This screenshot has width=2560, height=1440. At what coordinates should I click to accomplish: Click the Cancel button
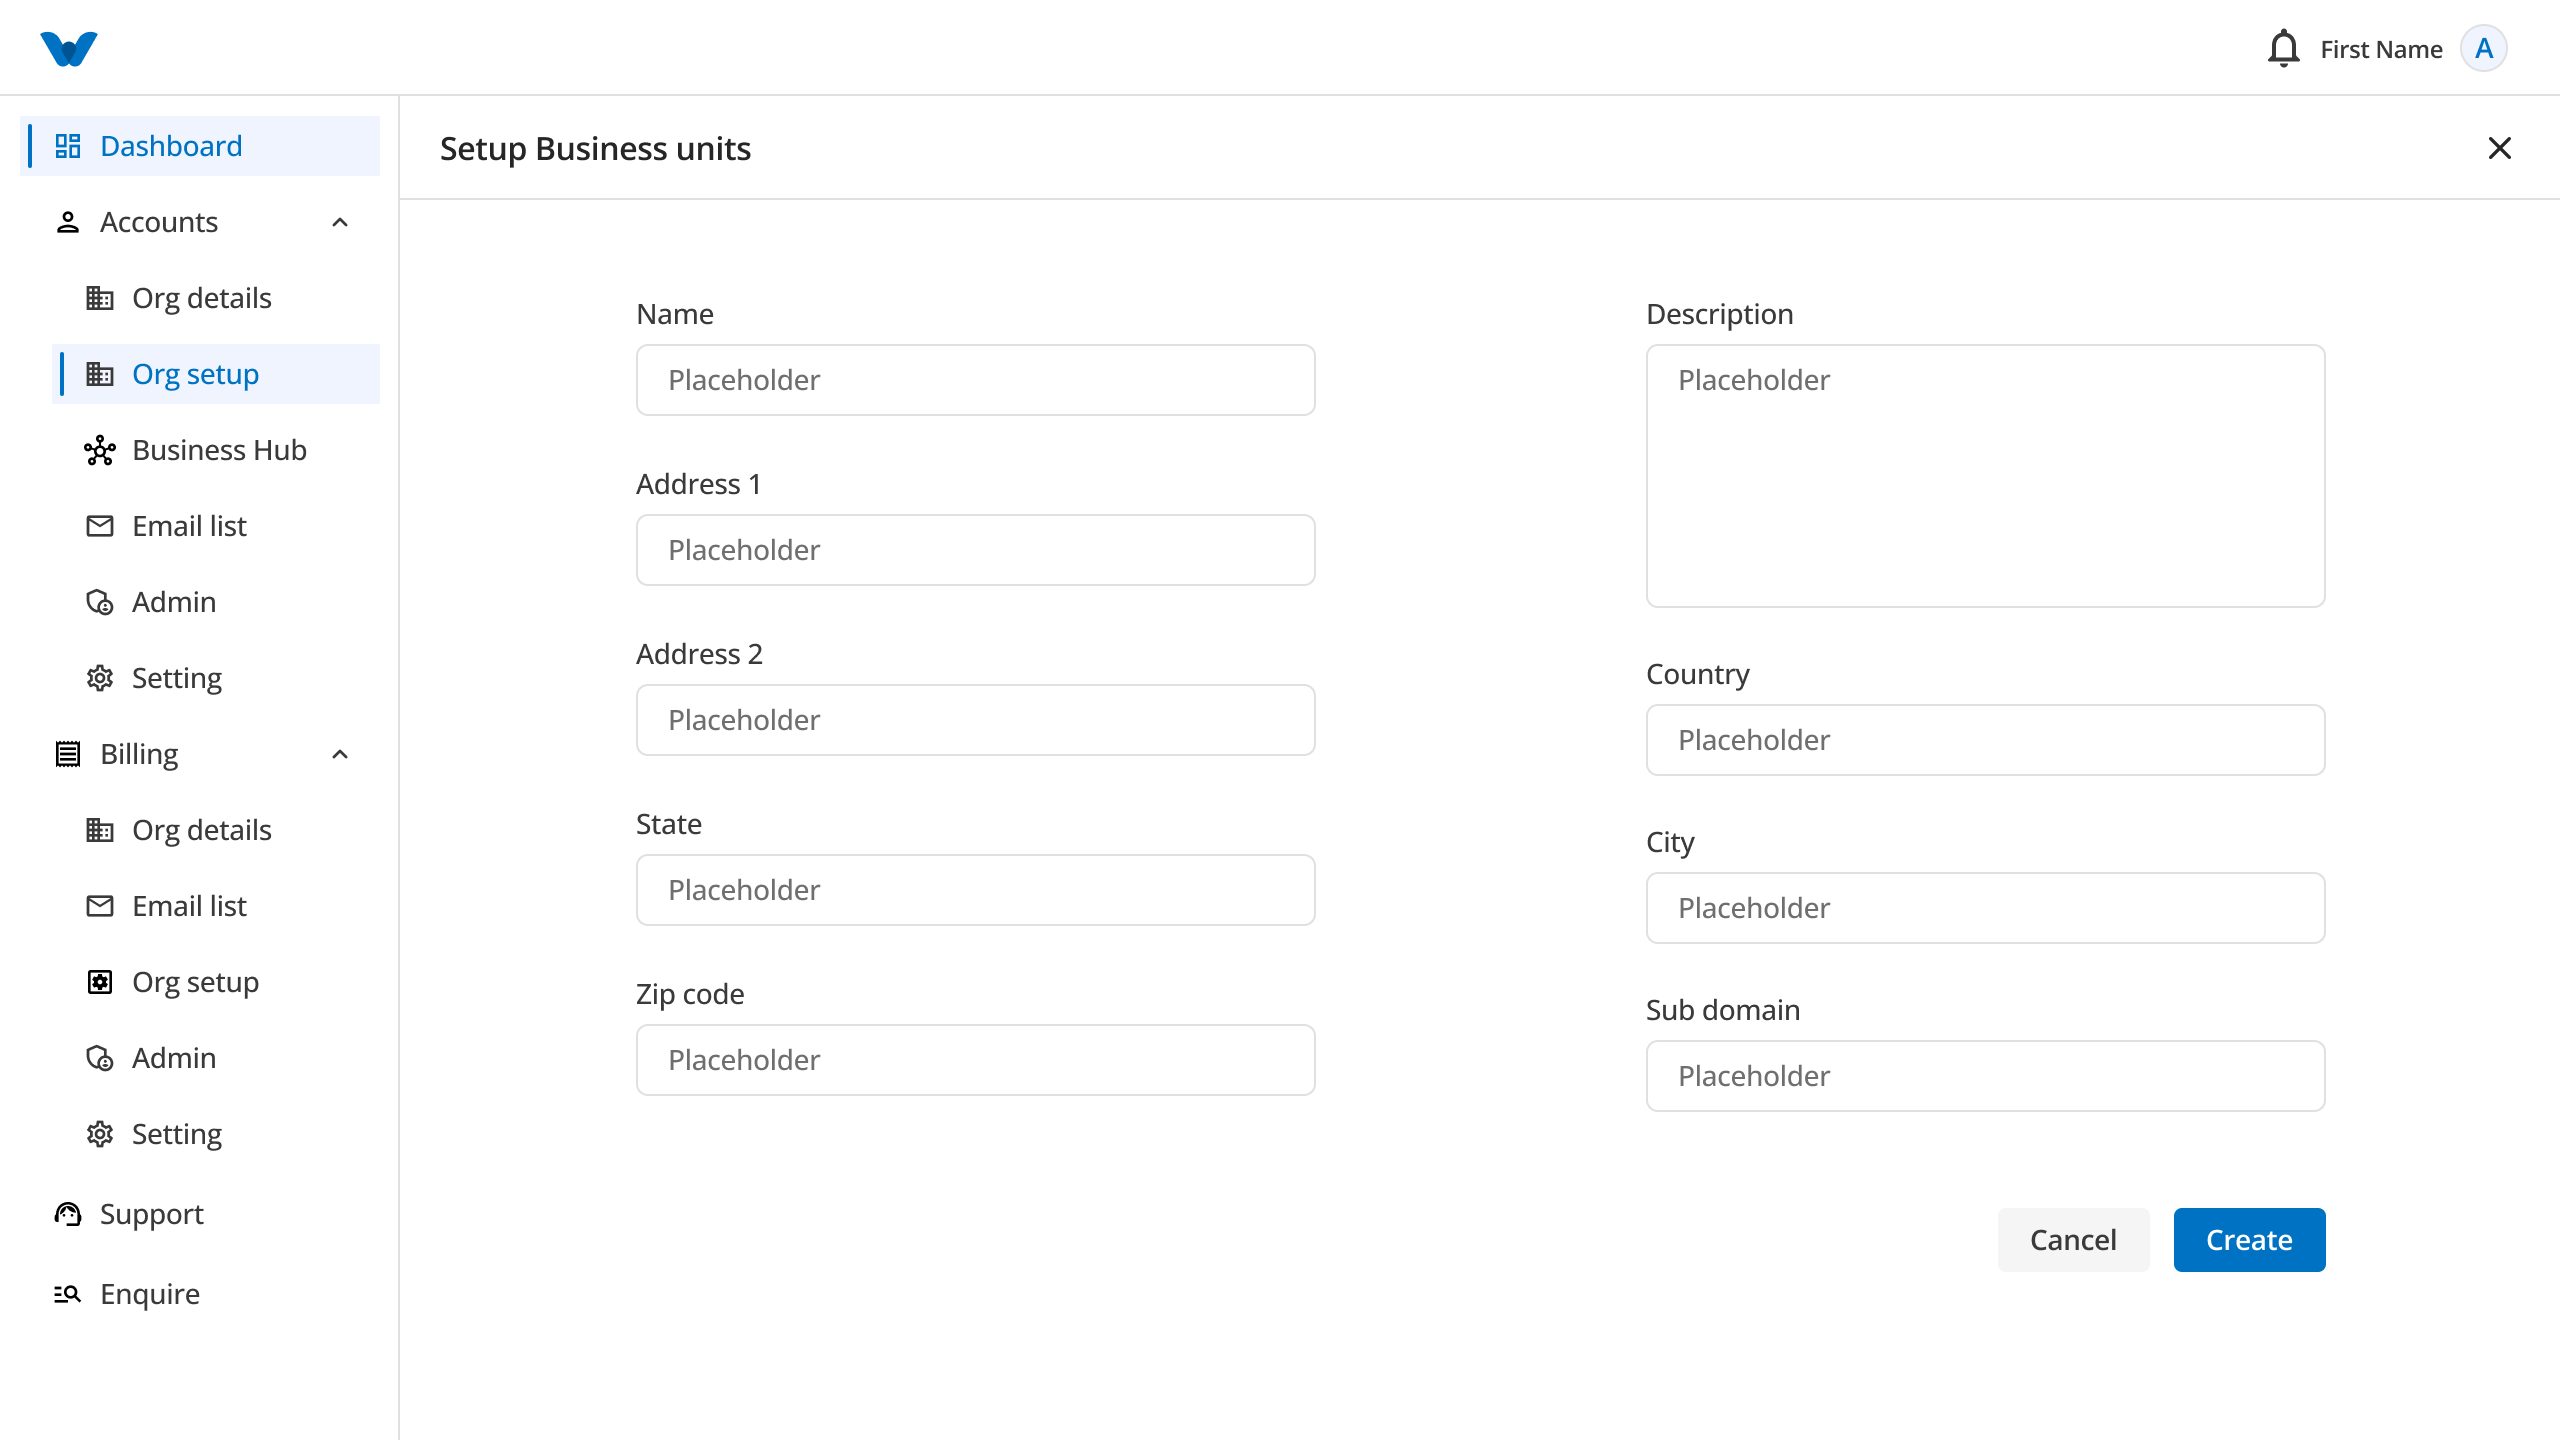(2073, 1240)
